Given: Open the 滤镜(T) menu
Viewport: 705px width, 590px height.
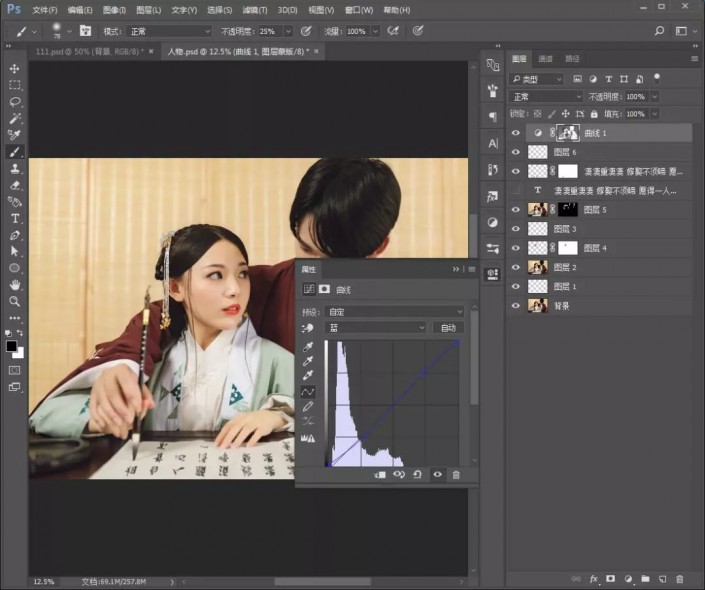Looking at the screenshot, I should pos(254,9).
